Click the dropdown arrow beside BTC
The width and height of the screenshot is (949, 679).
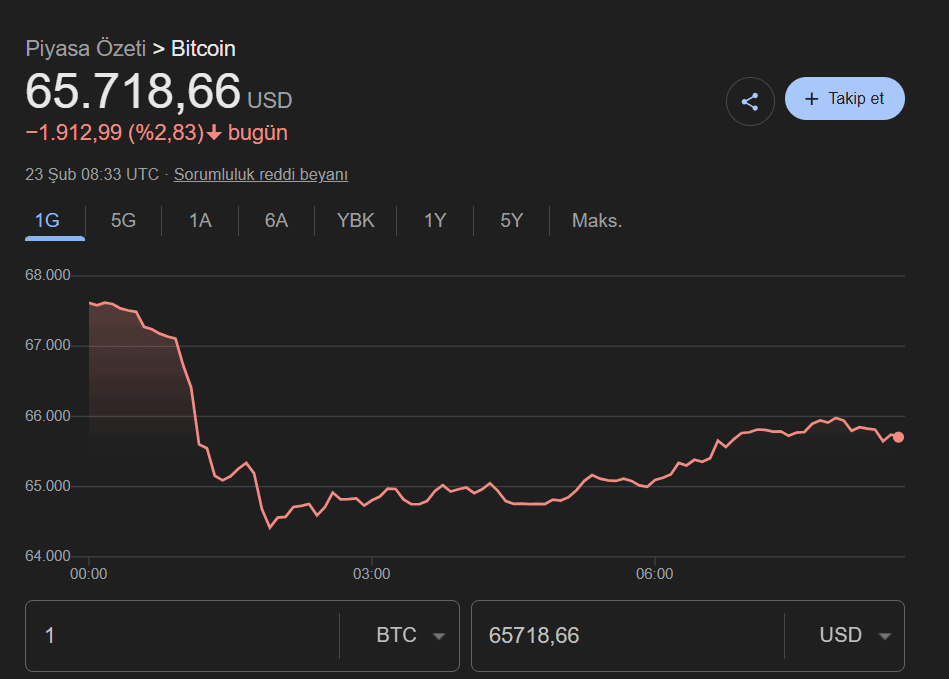point(439,635)
